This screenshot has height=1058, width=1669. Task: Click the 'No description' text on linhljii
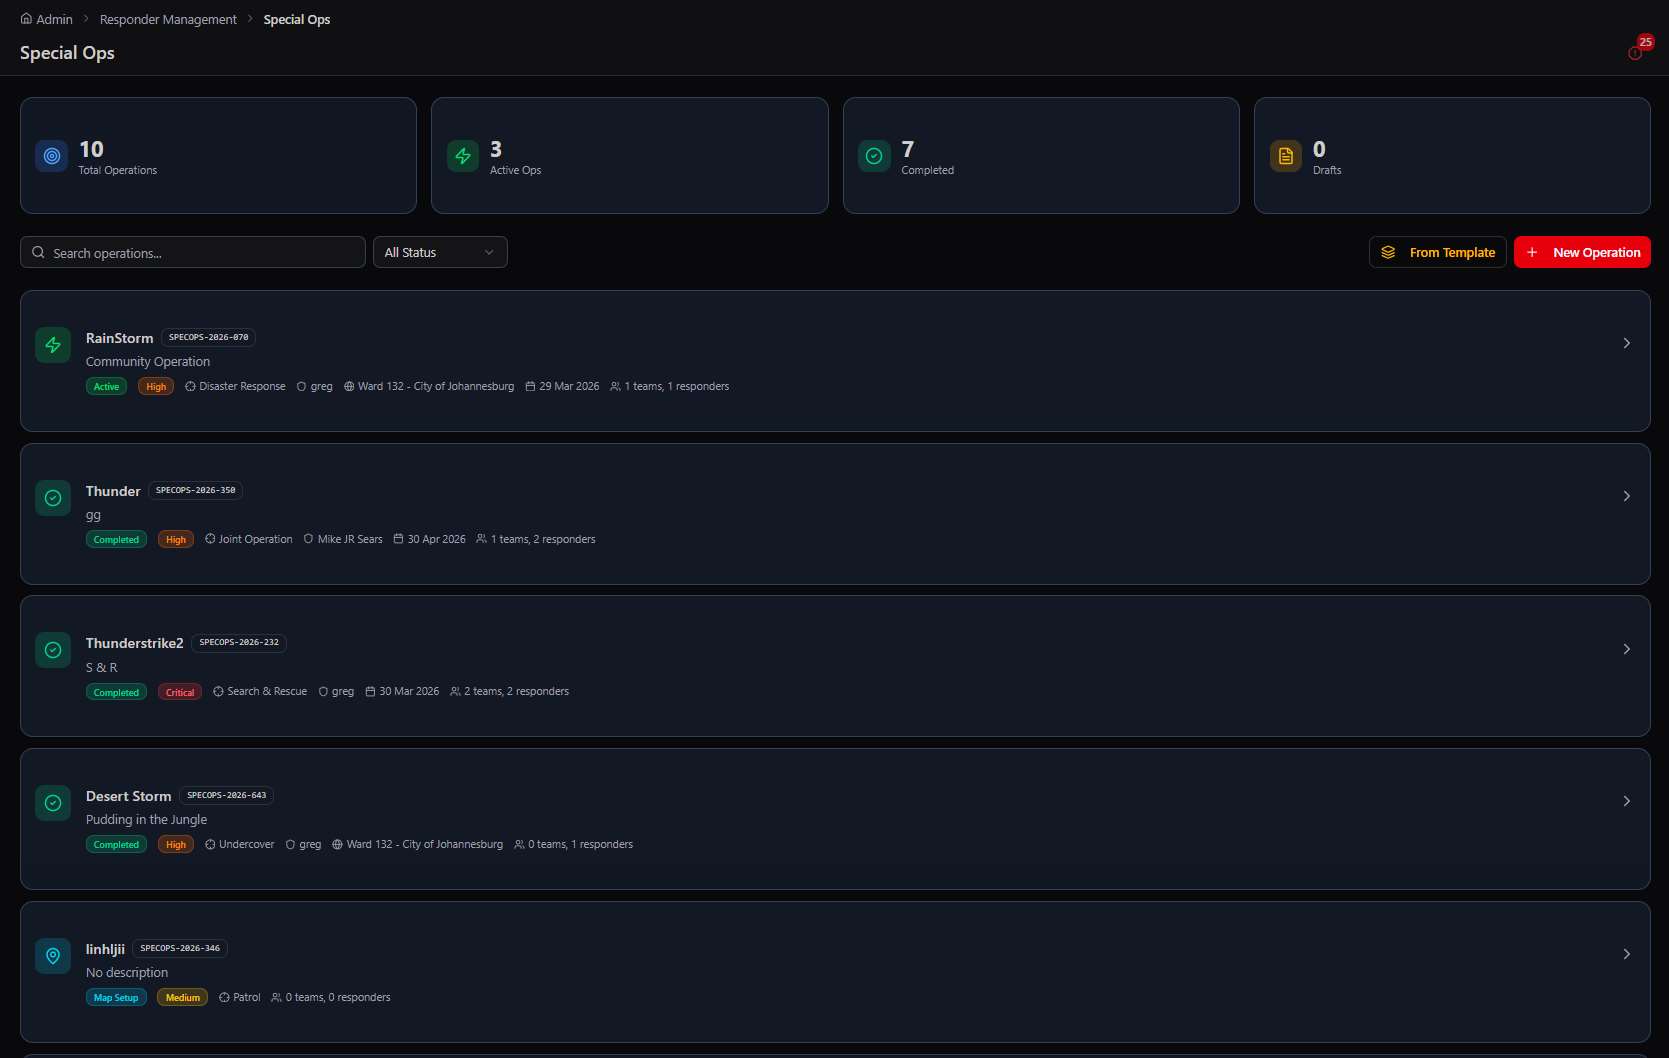click(x=127, y=973)
